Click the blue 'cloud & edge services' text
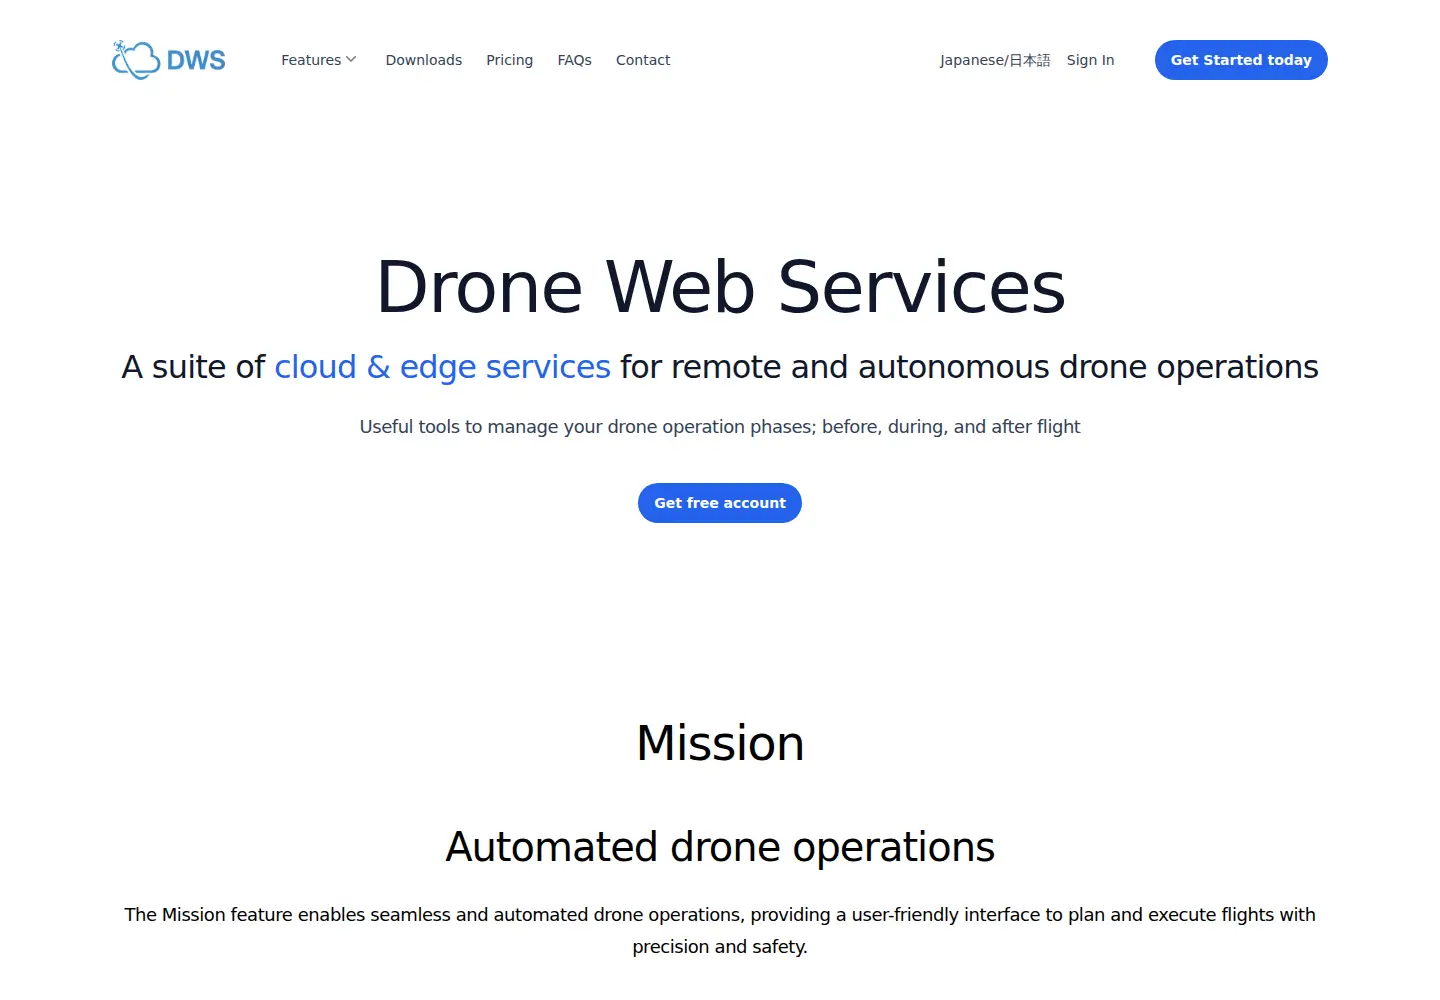The height and width of the screenshot is (1000, 1440). tap(442, 367)
